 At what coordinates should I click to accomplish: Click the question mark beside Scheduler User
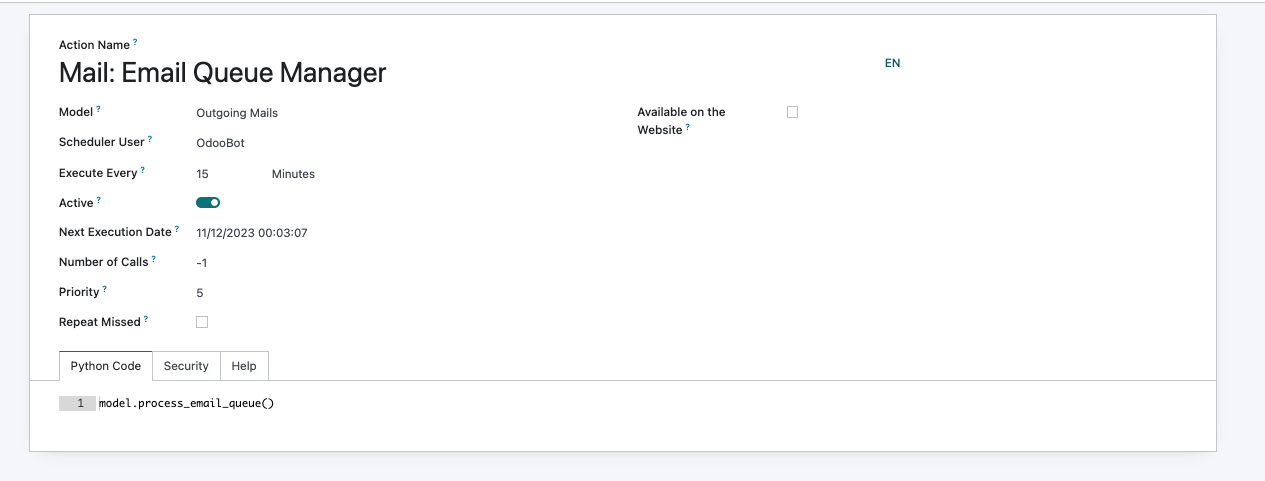150,139
